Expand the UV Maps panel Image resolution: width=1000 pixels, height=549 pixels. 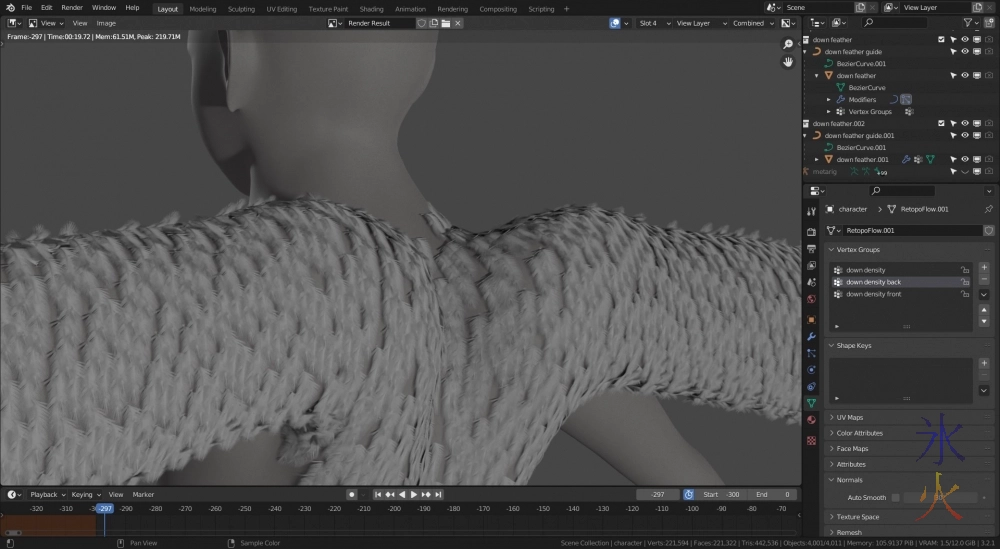click(850, 417)
